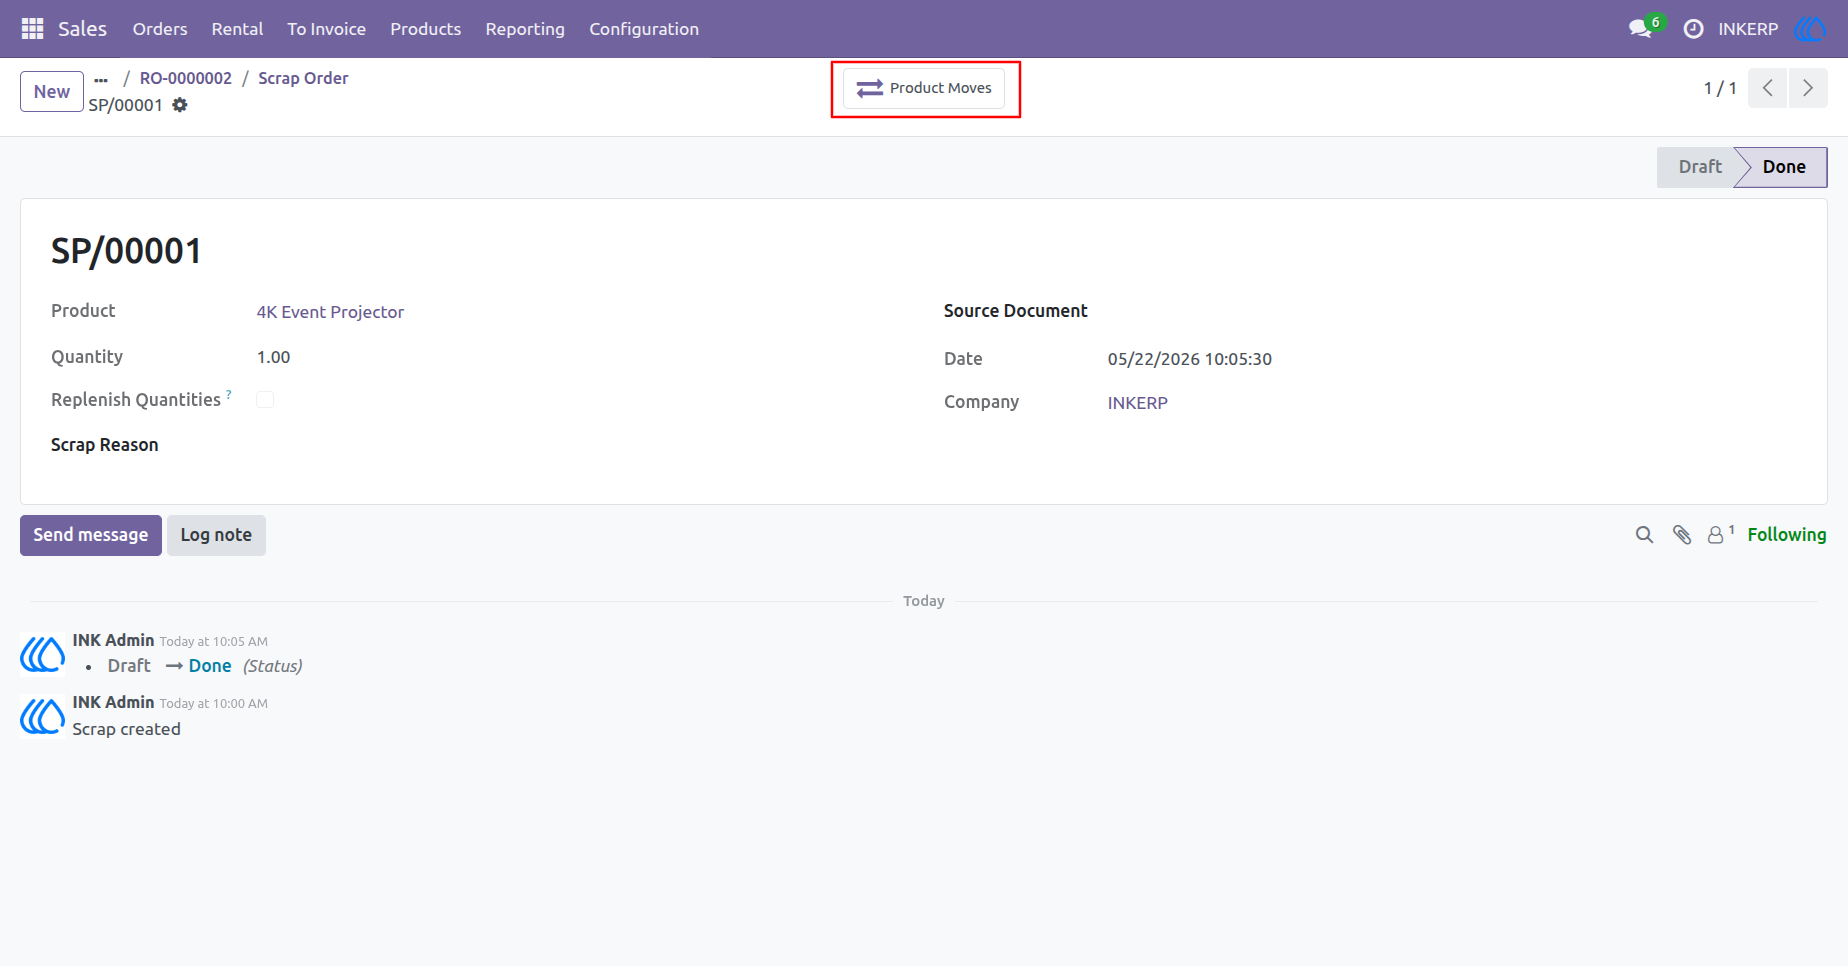Toggle the Replenish Quantities checkbox
This screenshot has width=1848, height=966.
(265, 400)
